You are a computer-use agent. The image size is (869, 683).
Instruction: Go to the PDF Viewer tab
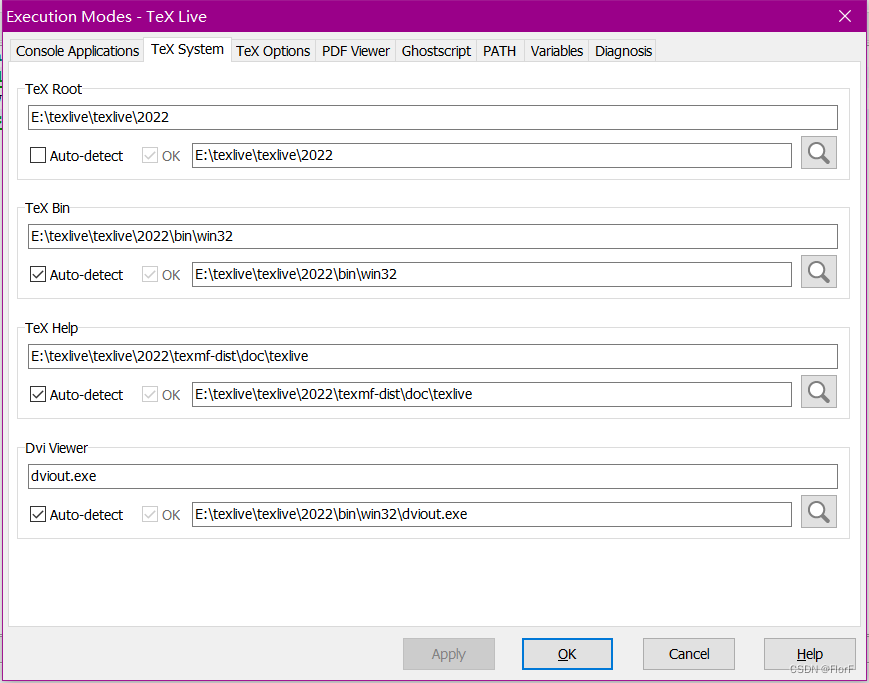pos(356,51)
